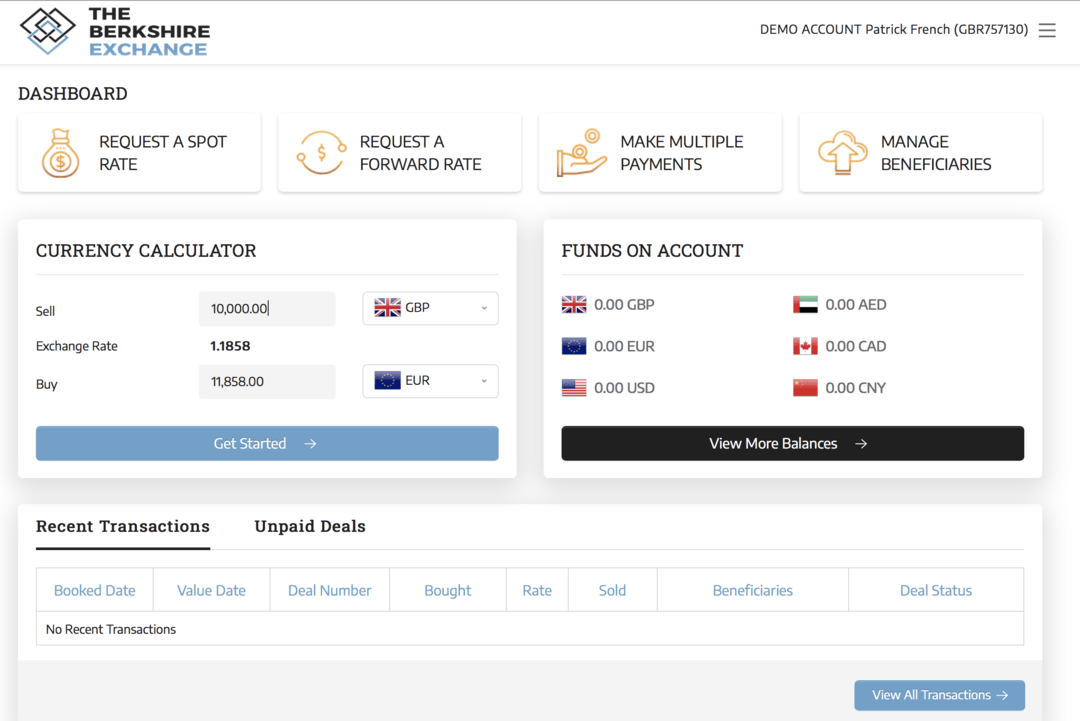Image resolution: width=1080 pixels, height=721 pixels.
Task: Open Make Multiple Payments card
Action: pyautogui.click(x=660, y=153)
